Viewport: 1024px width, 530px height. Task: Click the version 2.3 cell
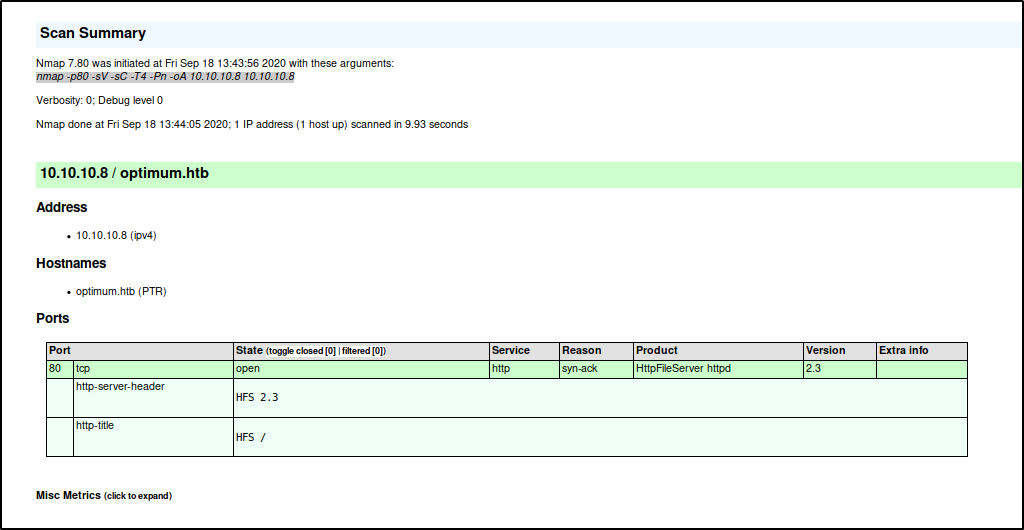840,369
